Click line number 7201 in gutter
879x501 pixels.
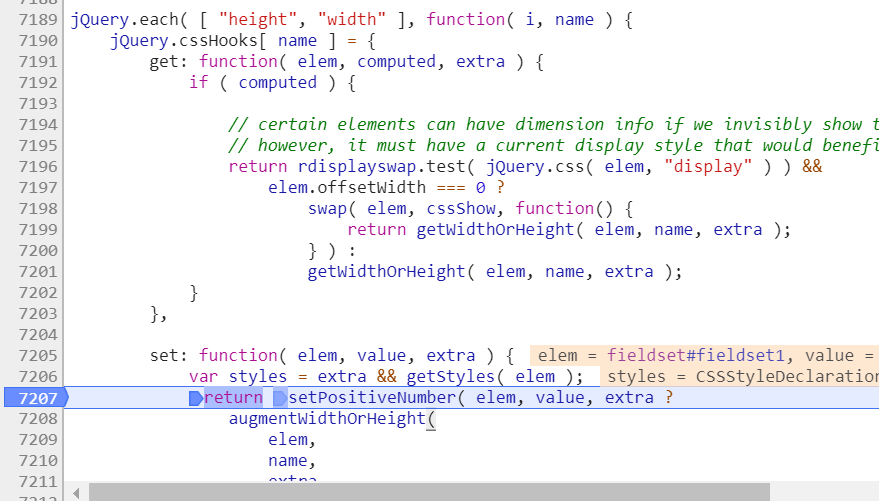click(x=38, y=272)
